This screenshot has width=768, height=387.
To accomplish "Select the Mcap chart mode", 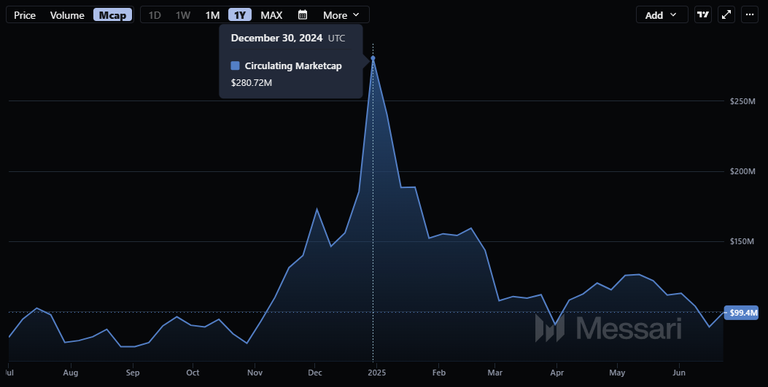I will 113,15.
